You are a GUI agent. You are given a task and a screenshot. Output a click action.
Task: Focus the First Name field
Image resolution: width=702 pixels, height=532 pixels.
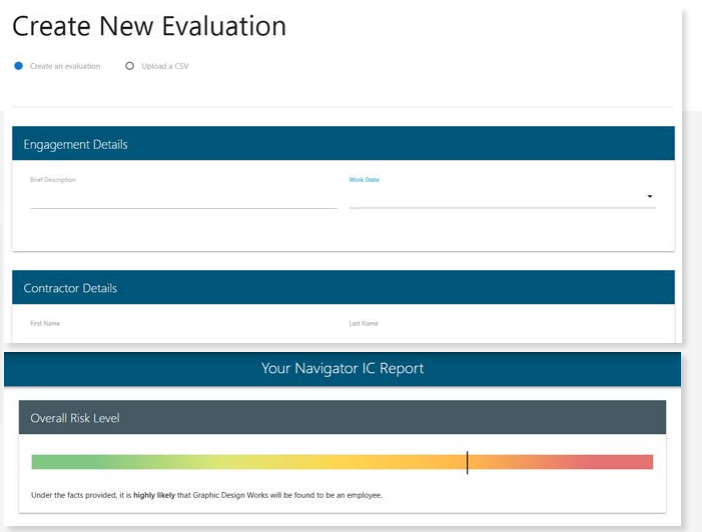pyautogui.click(x=184, y=332)
